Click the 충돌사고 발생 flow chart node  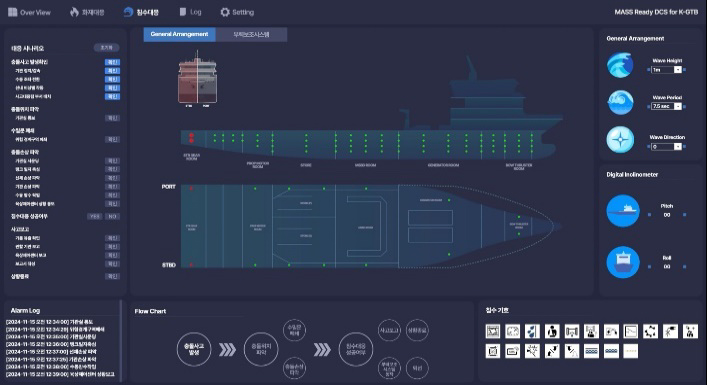pyautogui.click(x=194, y=348)
